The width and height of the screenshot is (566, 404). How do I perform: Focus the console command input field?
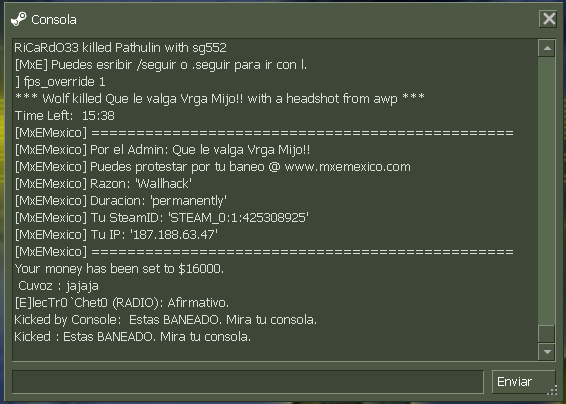tap(248, 382)
